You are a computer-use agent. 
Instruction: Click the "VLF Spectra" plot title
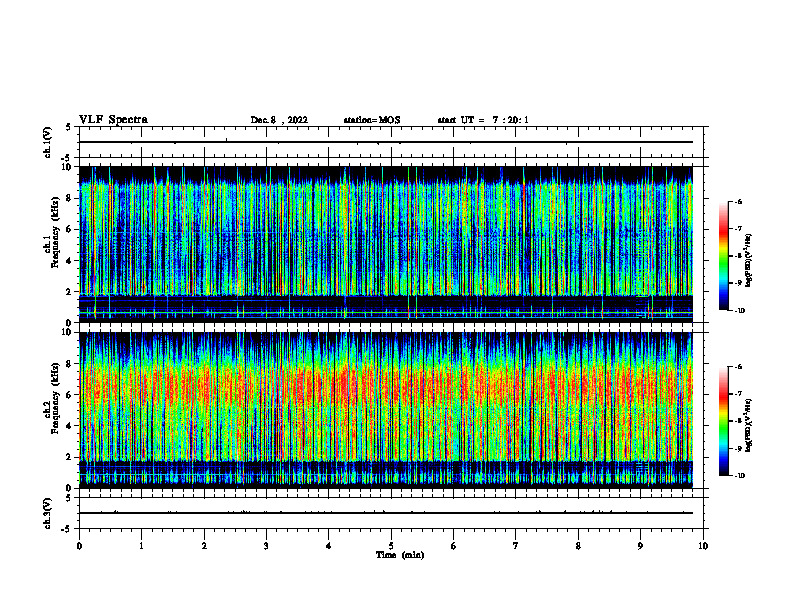[113, 120]
